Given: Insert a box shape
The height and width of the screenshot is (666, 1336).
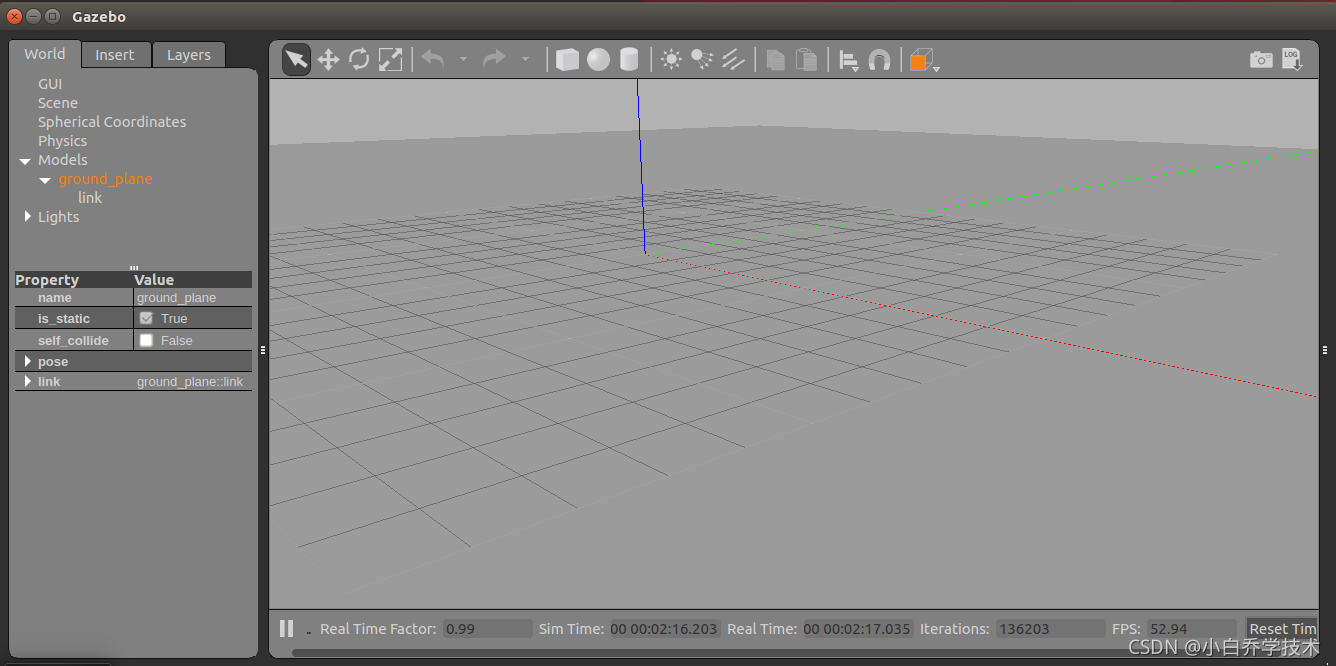Looking at the screenshot, I should coord(567,60).
